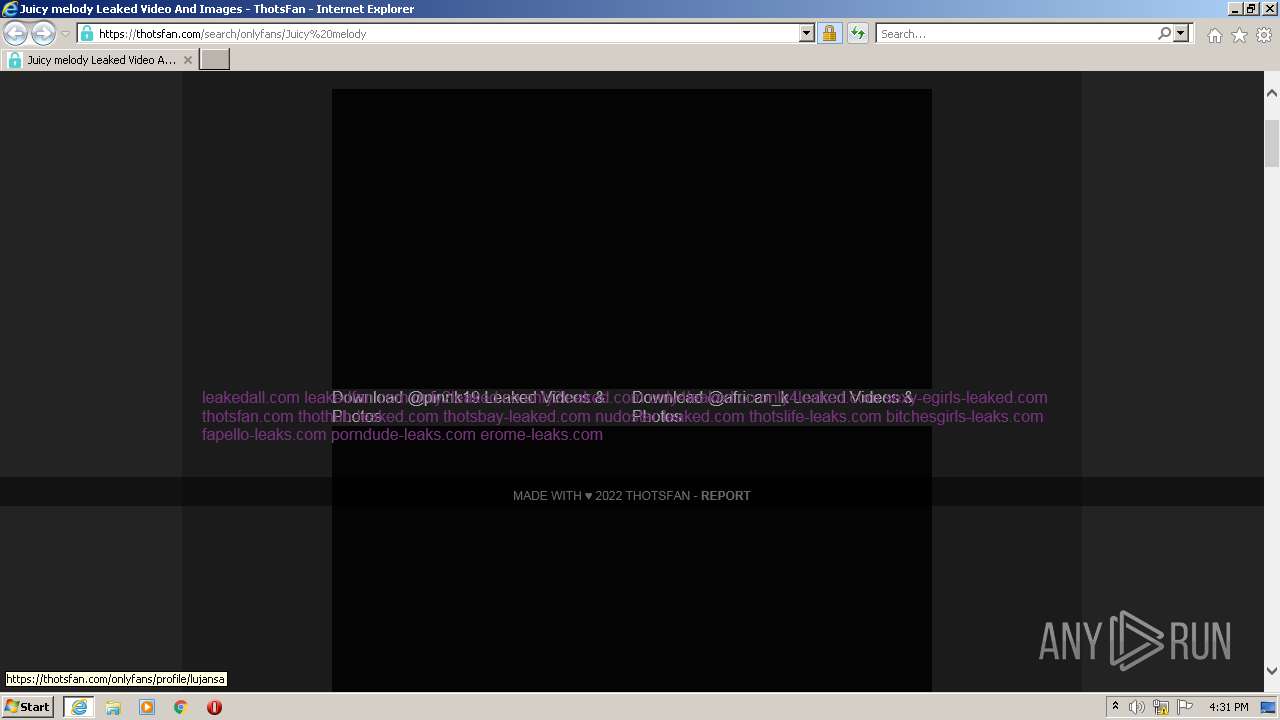
Task: Open the thotsbay-leaked.com link
Action: pos(517,417)
